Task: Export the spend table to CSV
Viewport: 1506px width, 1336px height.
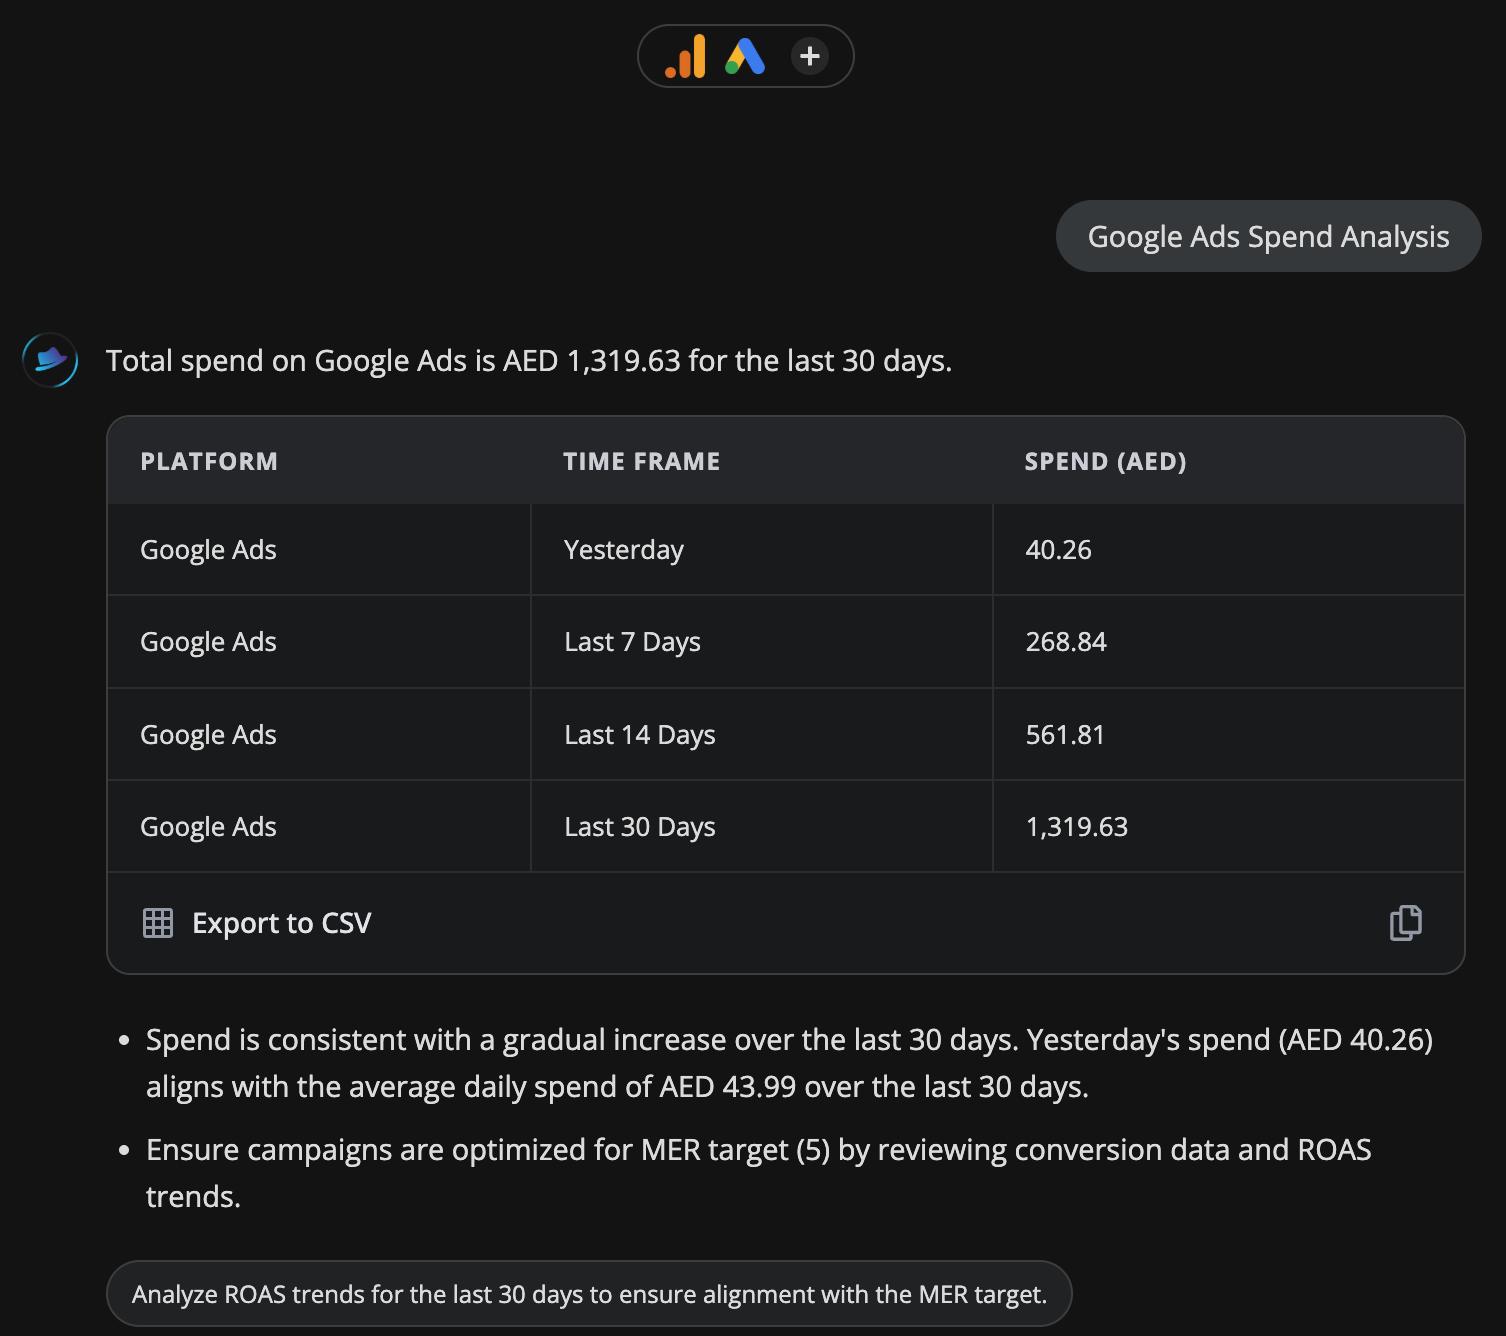Action: (x=281, y=923)
